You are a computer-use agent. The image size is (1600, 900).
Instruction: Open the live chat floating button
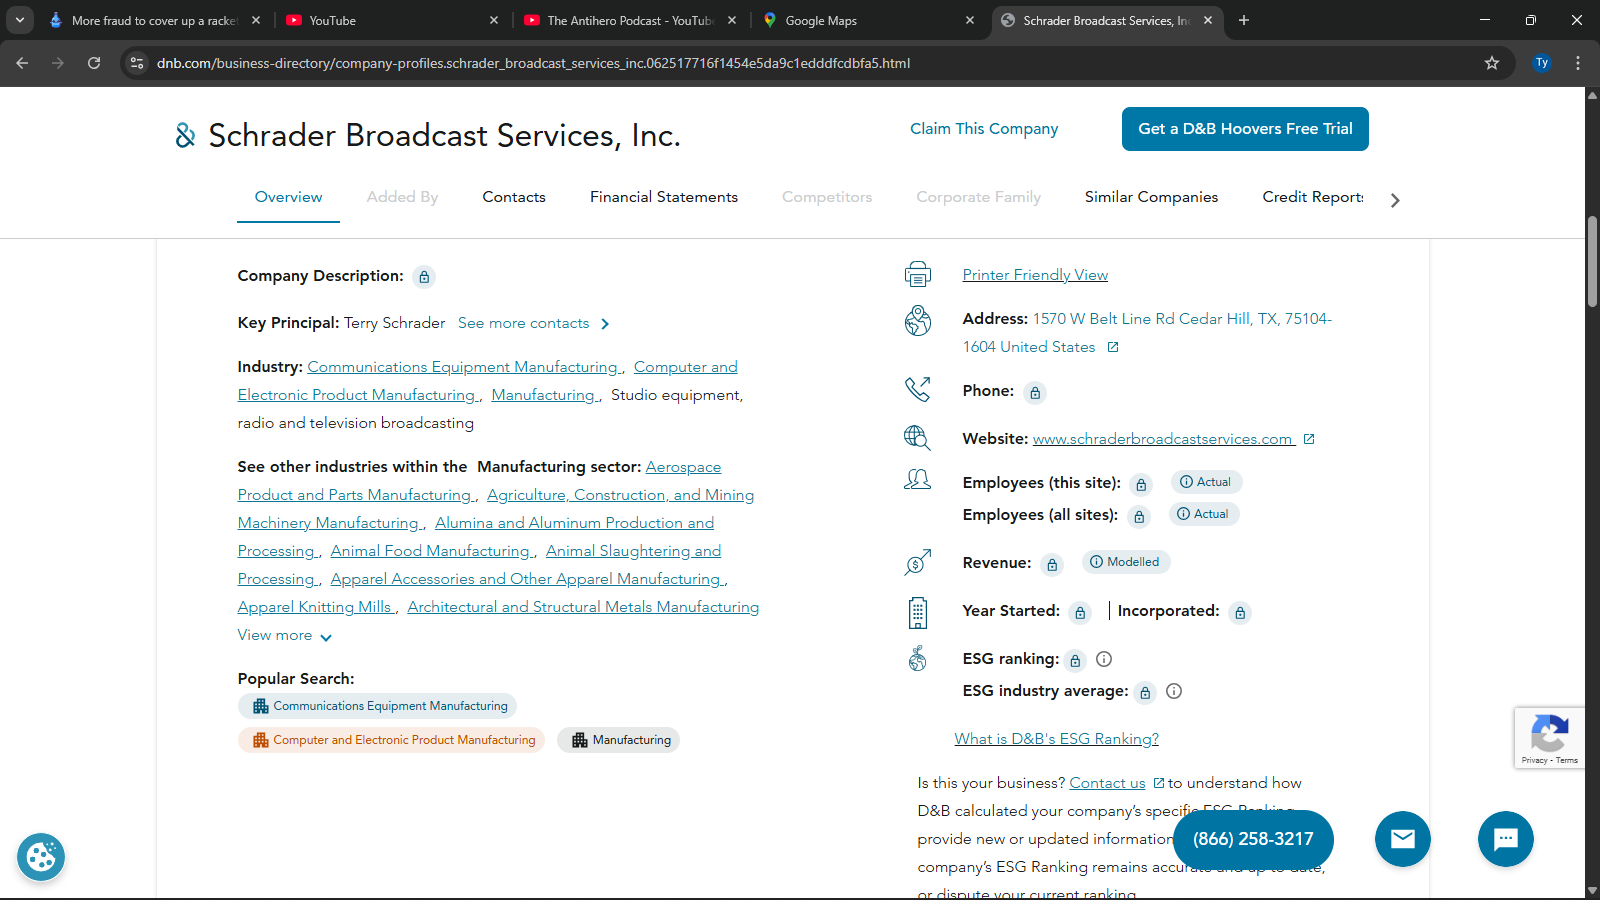coord(1506,839)
